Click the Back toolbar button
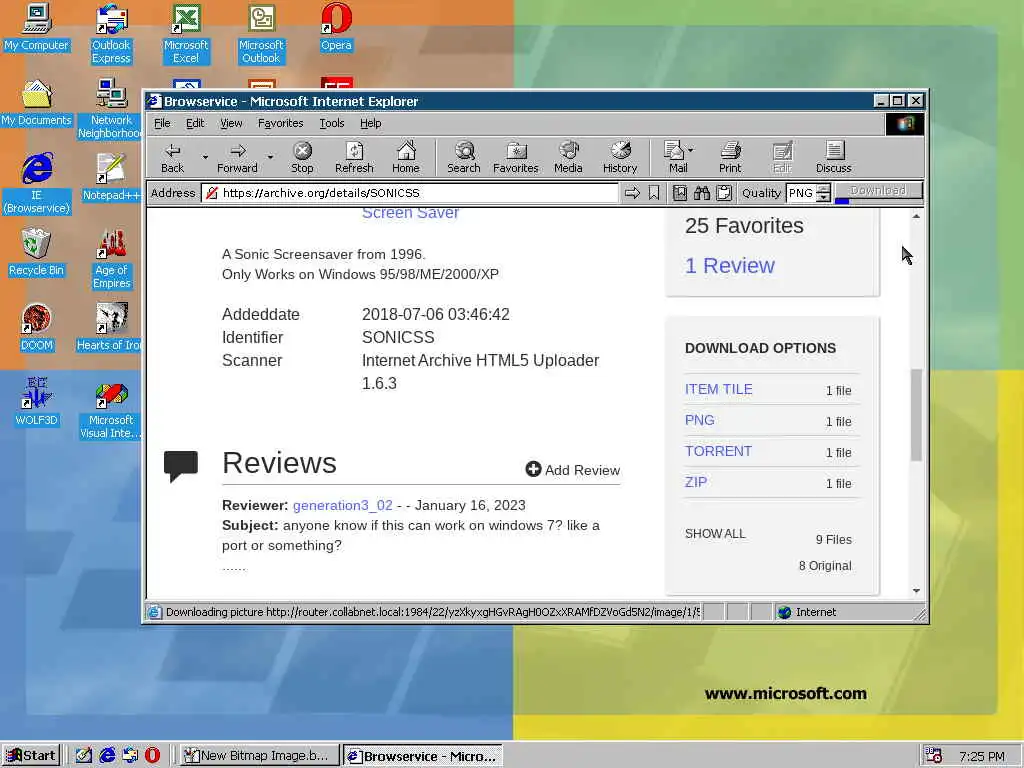This screenshot has height=768, width=1024. (172, 157)
